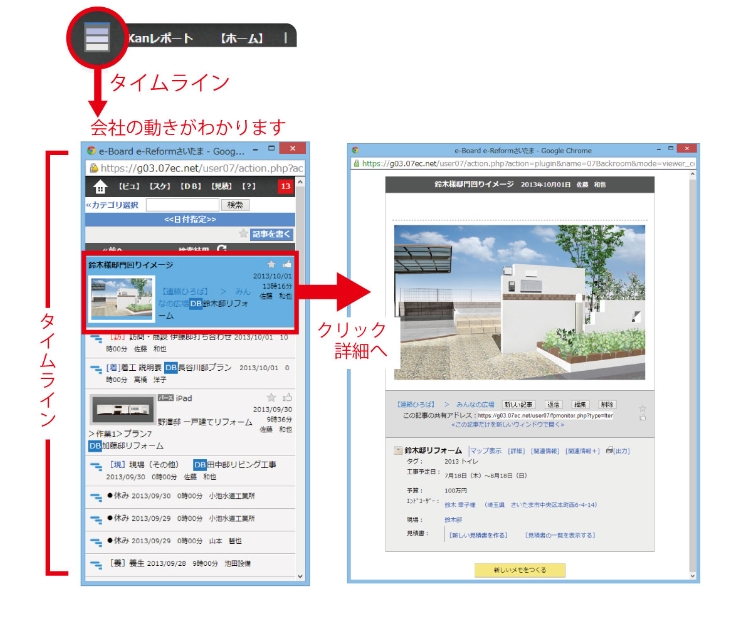The height and width of the screenshot is (619, 740).
Task: Go to home via the house icon
Action: [98, 186]
